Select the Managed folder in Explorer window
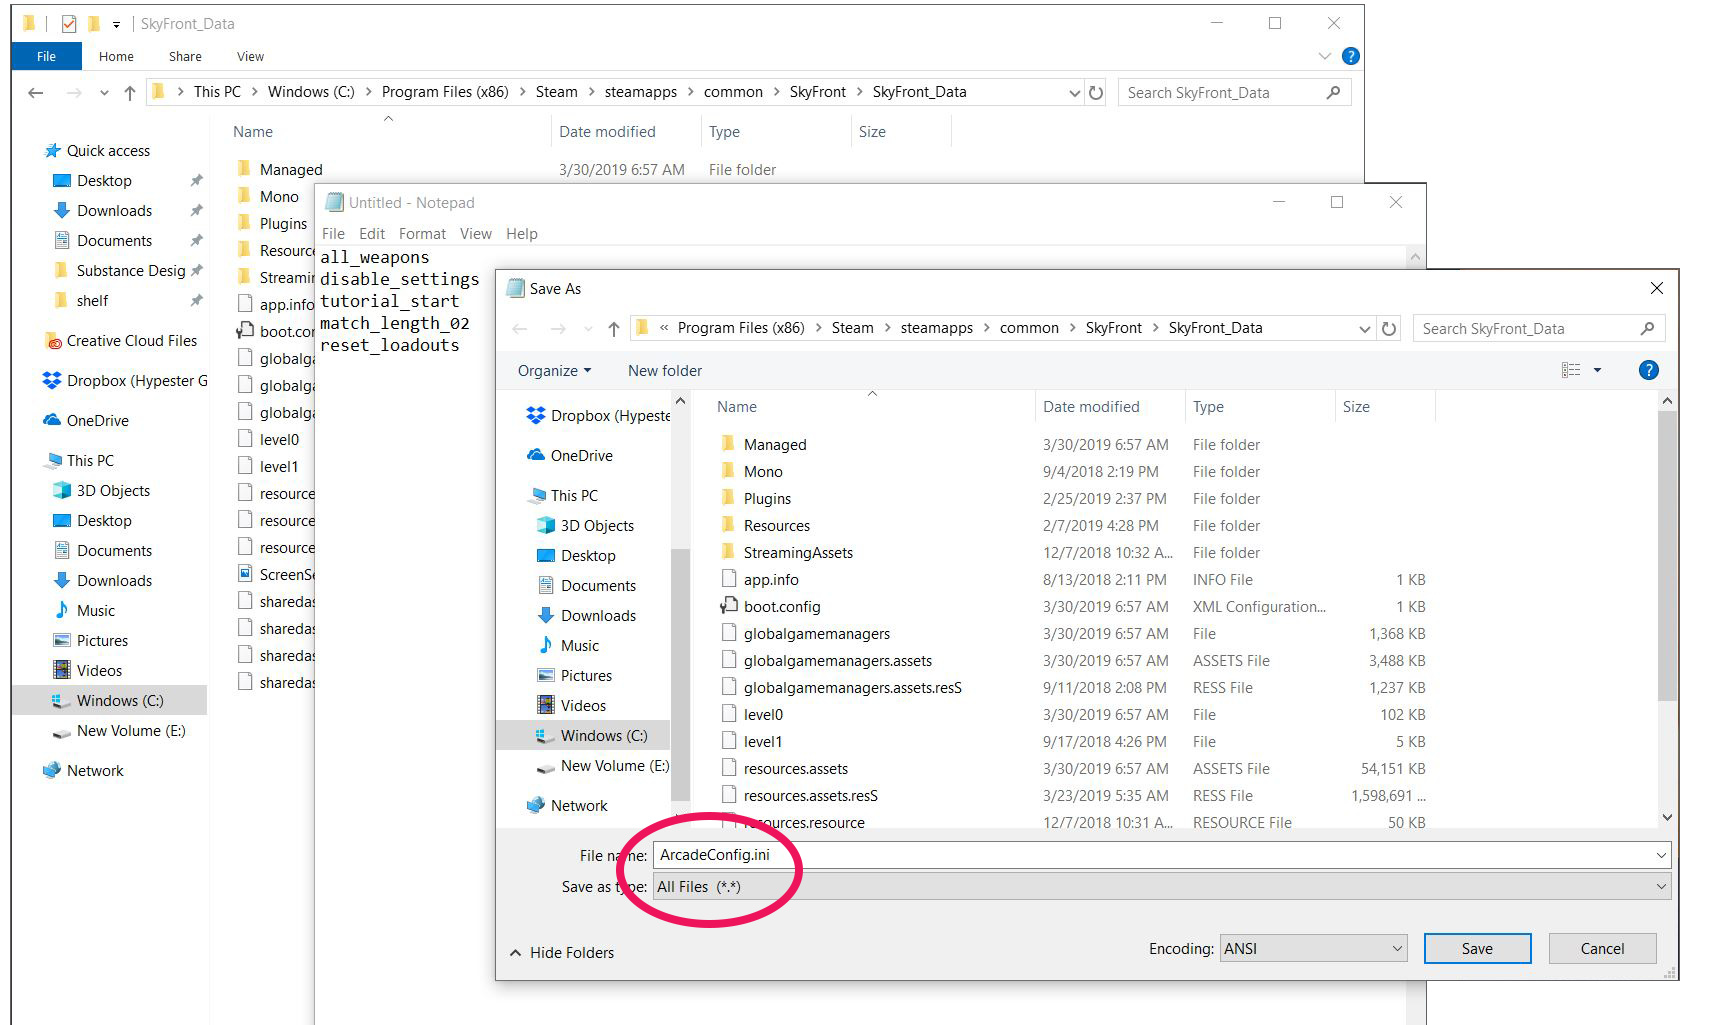 (290, 170)
